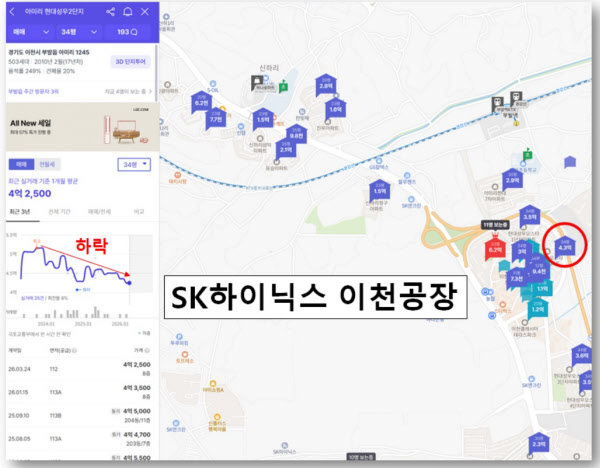Screen dimensions: 600x468
Task: Open the 매매/전세 comparison tab
Action: [97, 212]
